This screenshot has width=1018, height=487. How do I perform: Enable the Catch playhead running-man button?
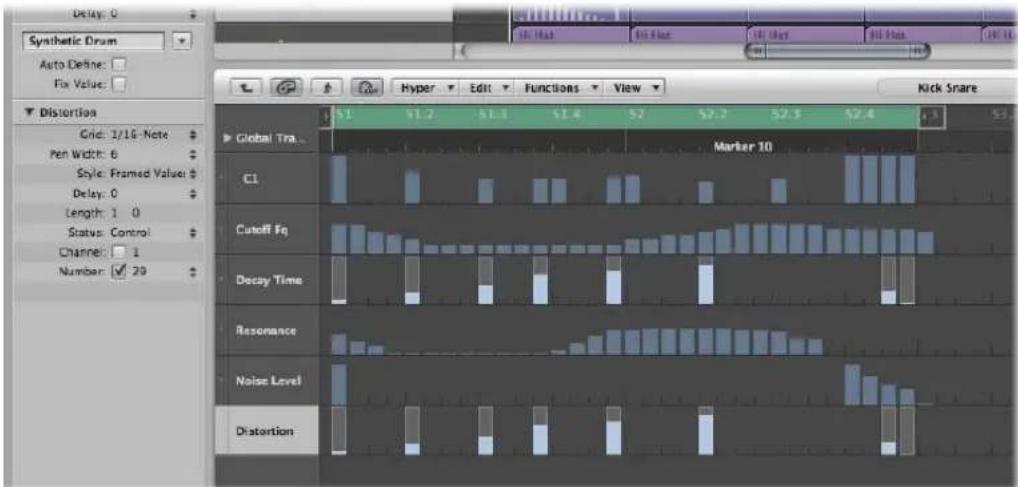tap(327, 87)
